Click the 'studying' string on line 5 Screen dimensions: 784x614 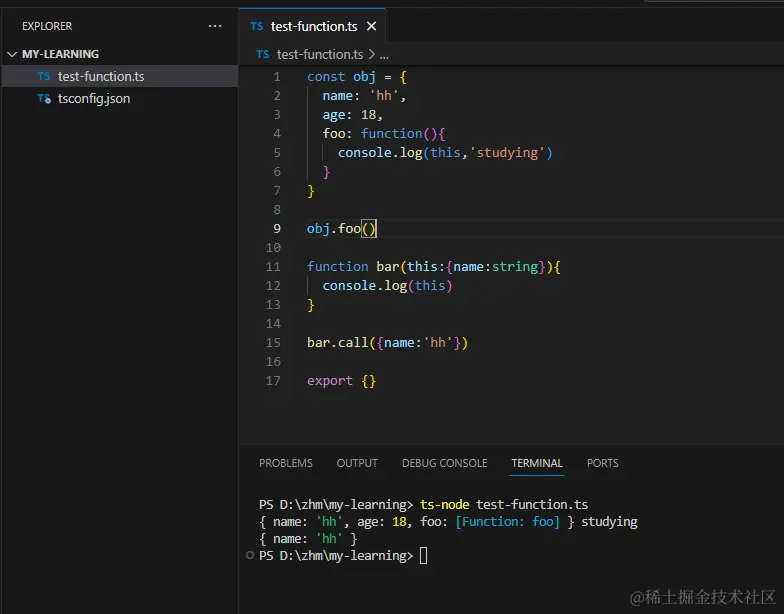click(508, 152)
